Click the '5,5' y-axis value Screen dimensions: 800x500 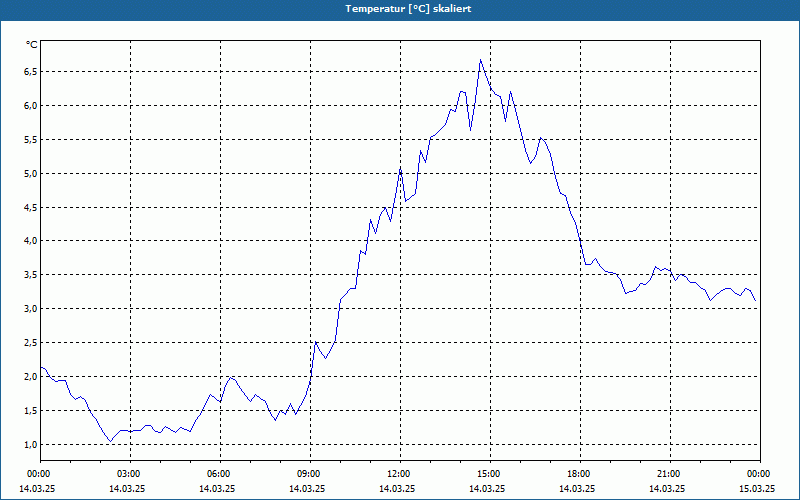(30, 140)
